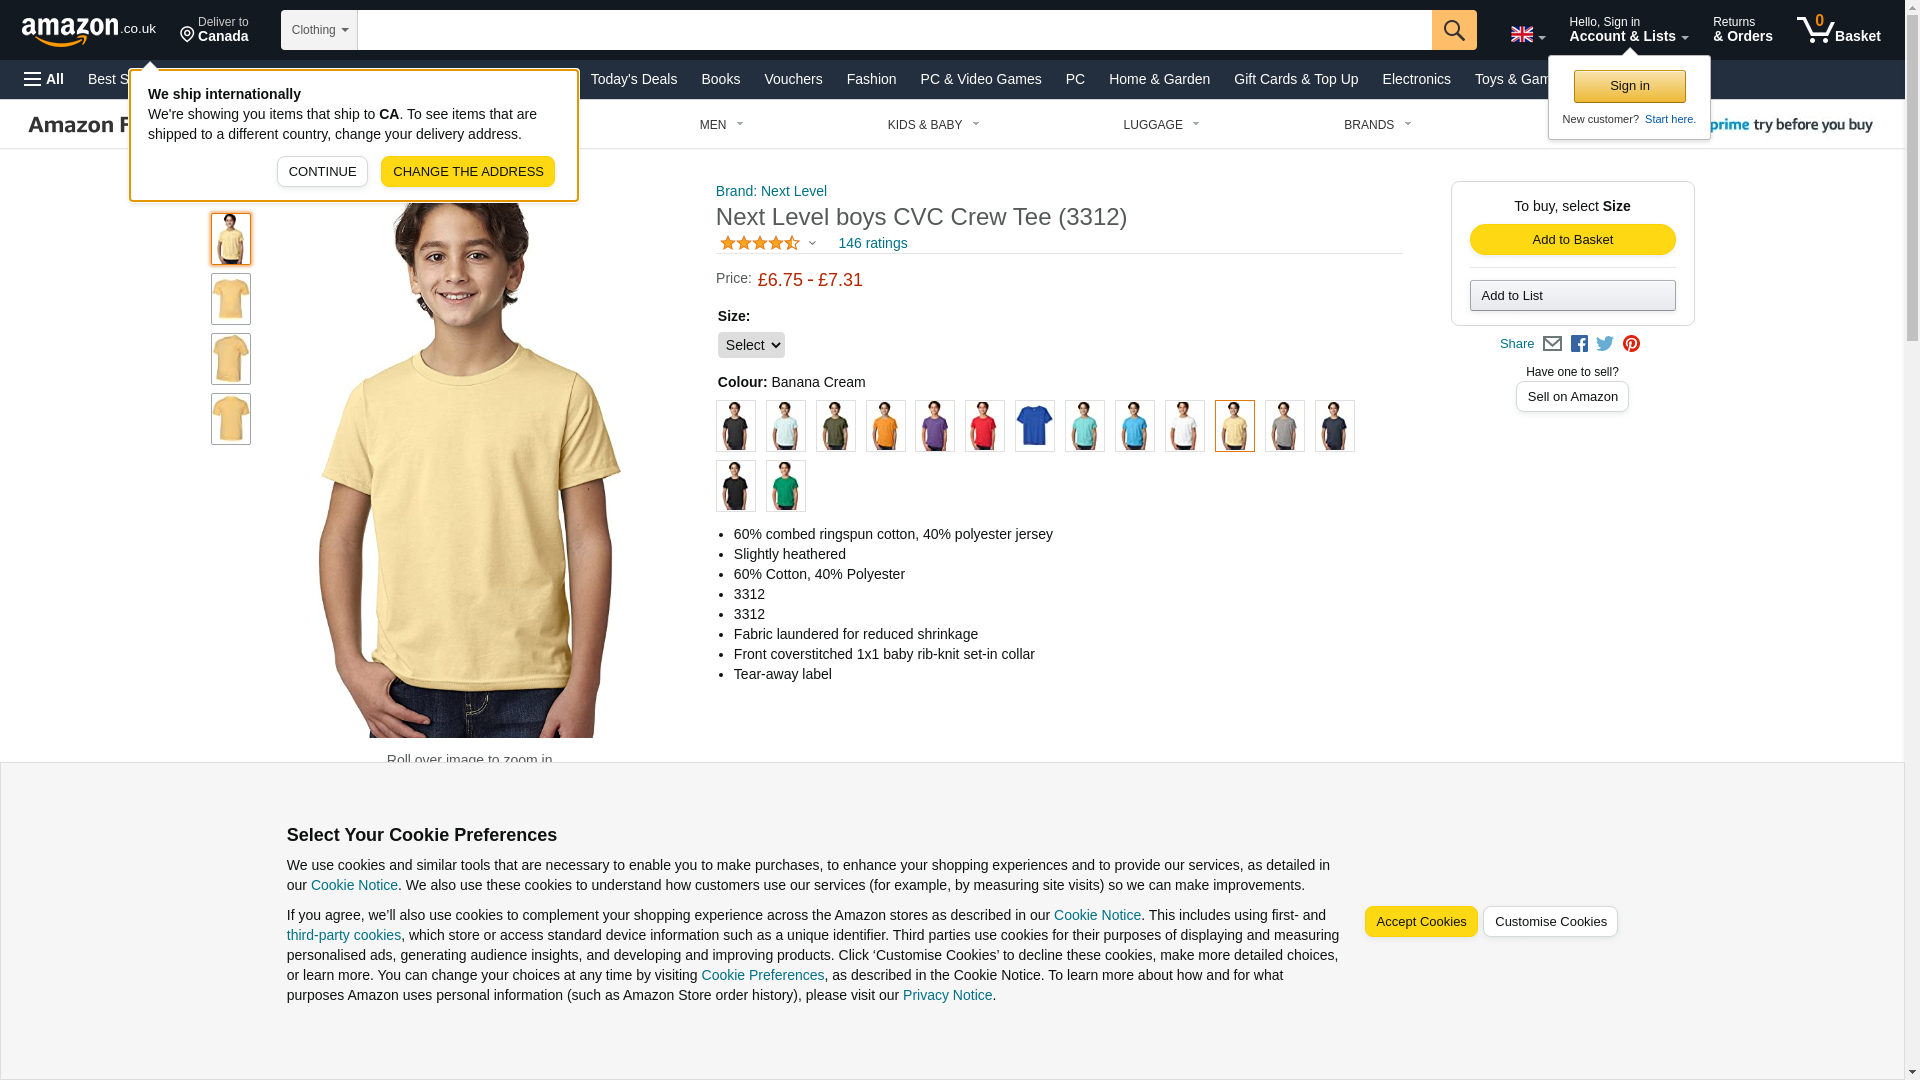Go to Amazon.co.uk home logo

89,30
